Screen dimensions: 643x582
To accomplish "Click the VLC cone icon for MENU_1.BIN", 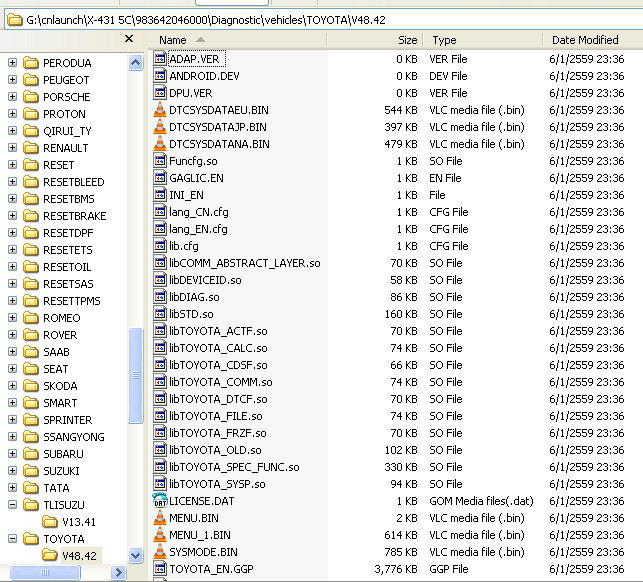I will tap(160, 535).
